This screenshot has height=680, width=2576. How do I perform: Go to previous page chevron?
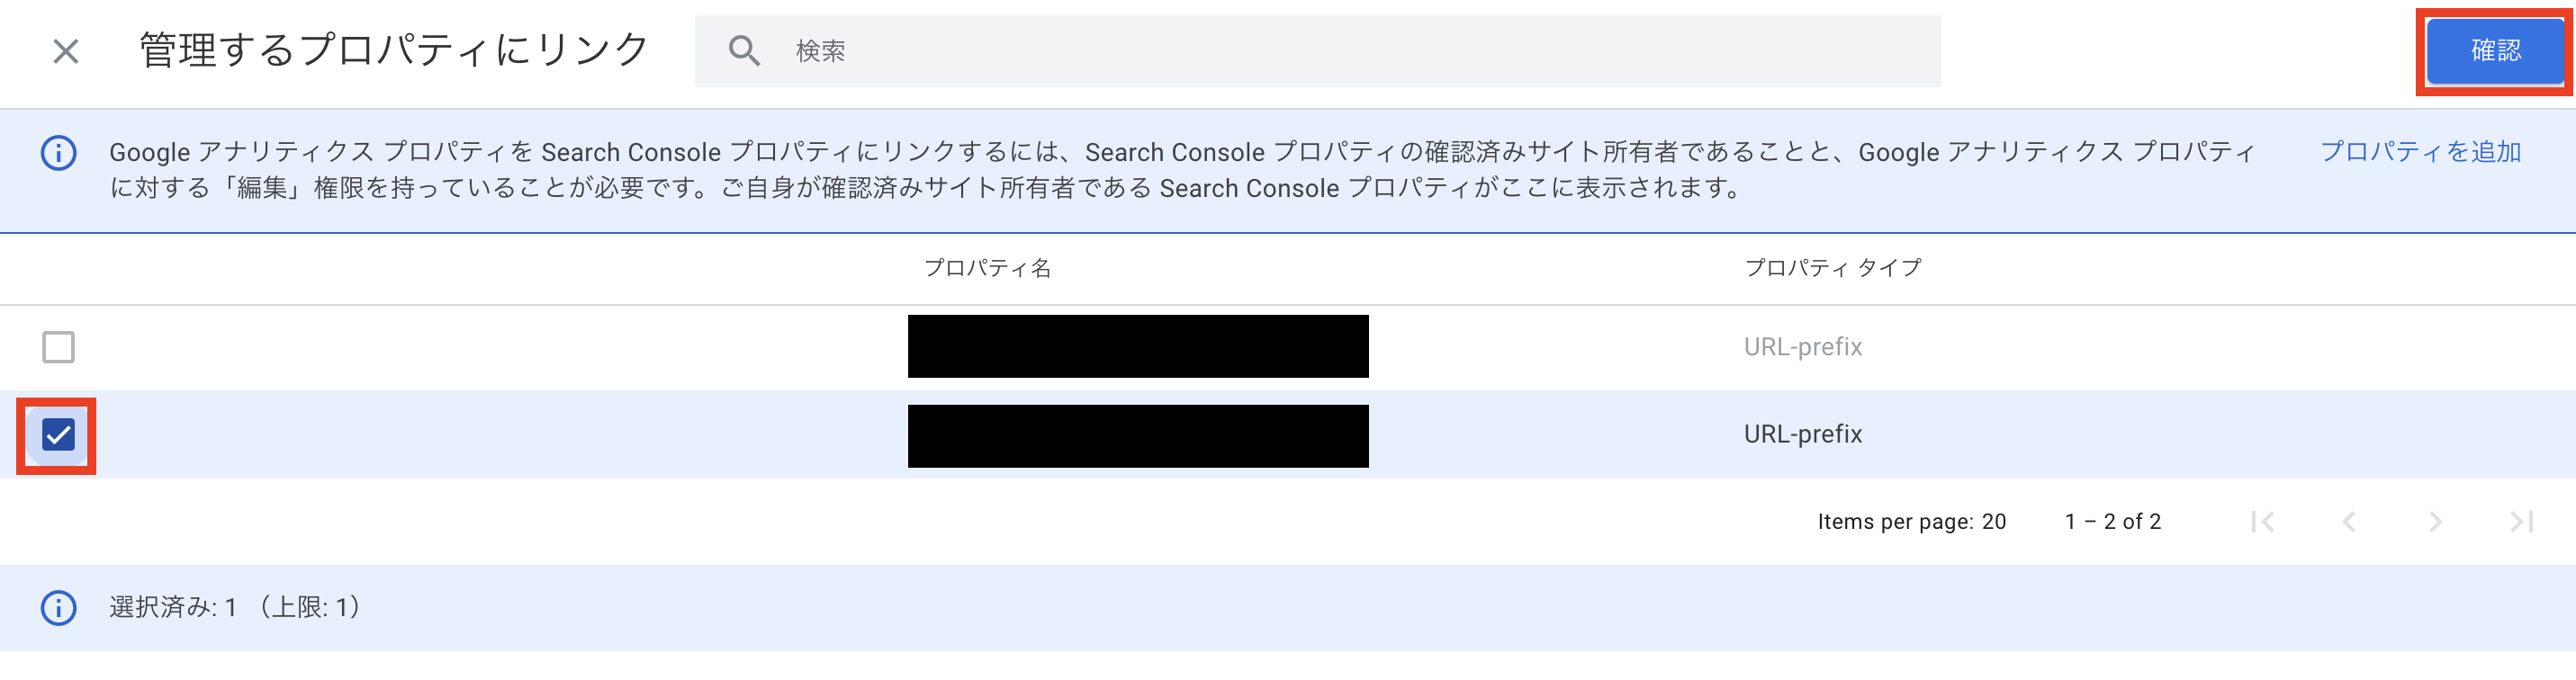(2349, 522)
